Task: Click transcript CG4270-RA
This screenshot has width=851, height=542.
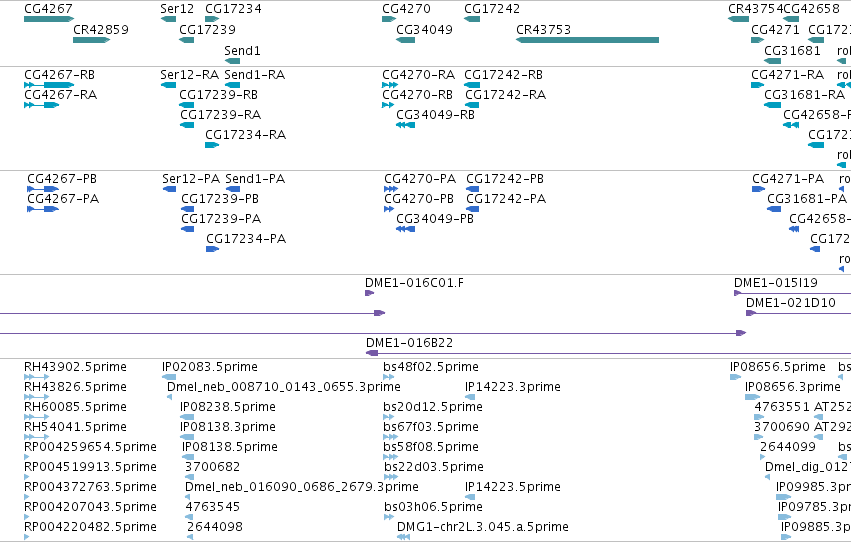Action: click(390, 85)
